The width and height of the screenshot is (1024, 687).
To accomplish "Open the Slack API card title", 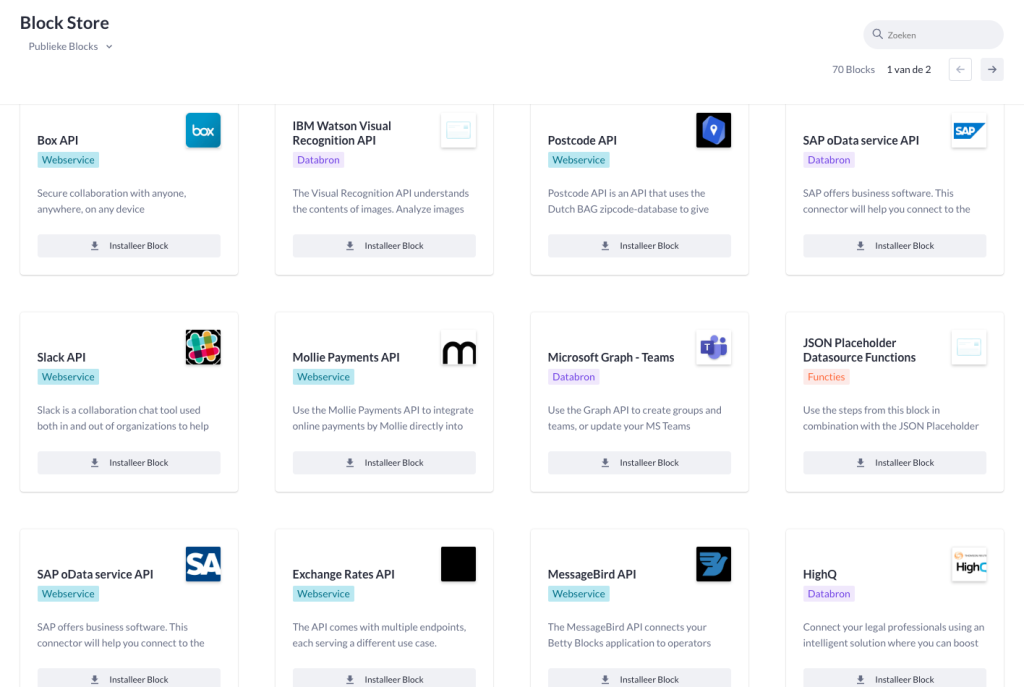I will [x=61, y=357].
